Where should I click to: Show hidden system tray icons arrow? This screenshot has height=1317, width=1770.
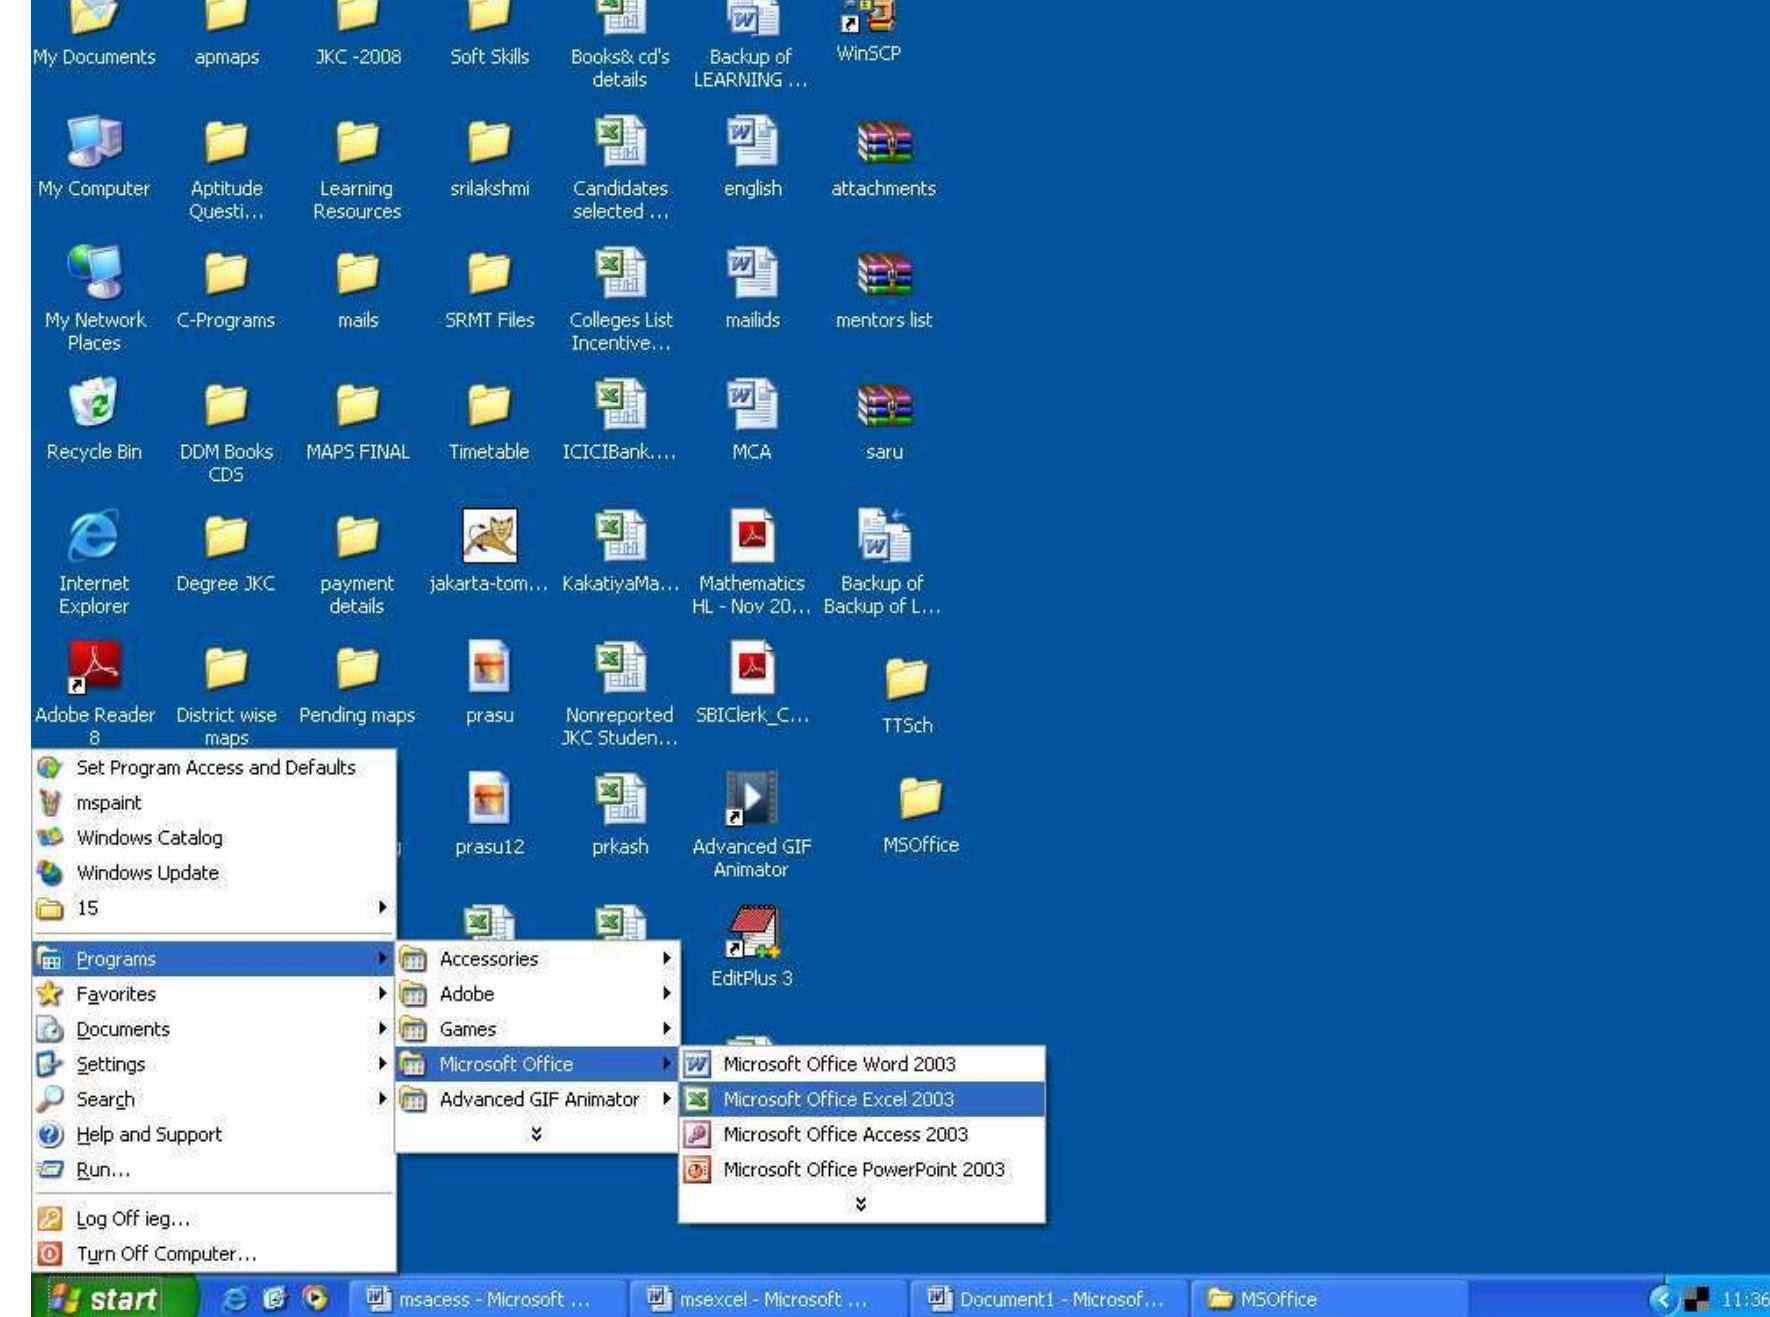(x=1662, y=1299)
